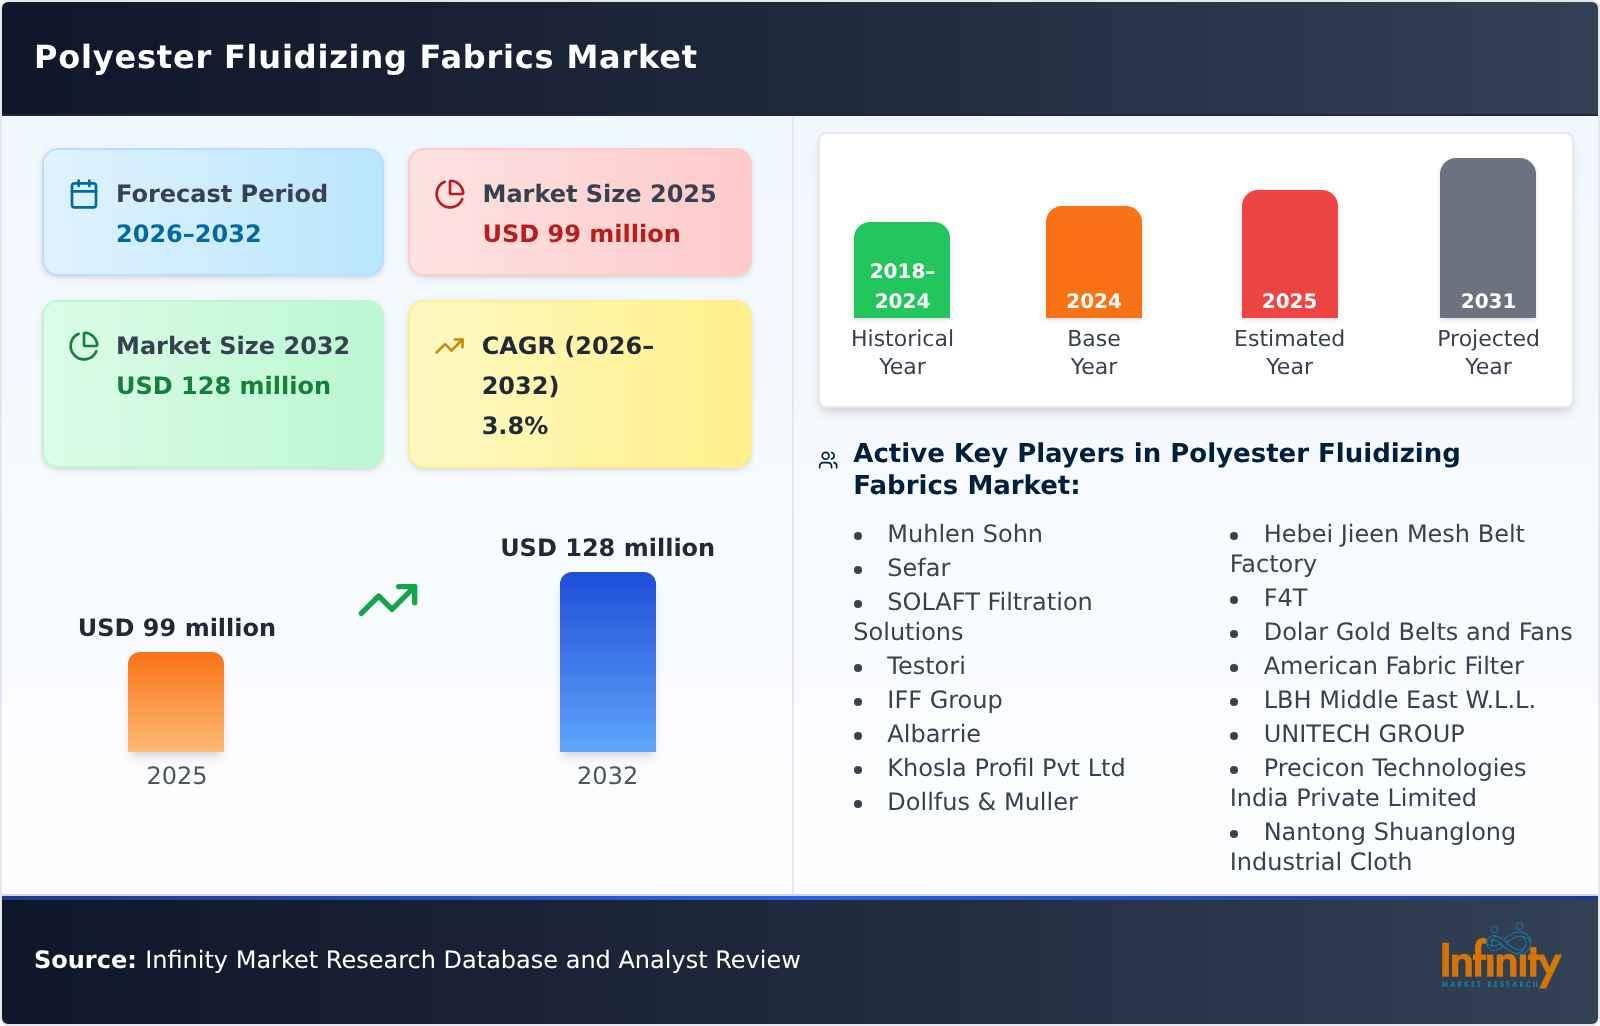Collapse the Forecast Period card
Screen dimensions: 1600x1026
212,211
